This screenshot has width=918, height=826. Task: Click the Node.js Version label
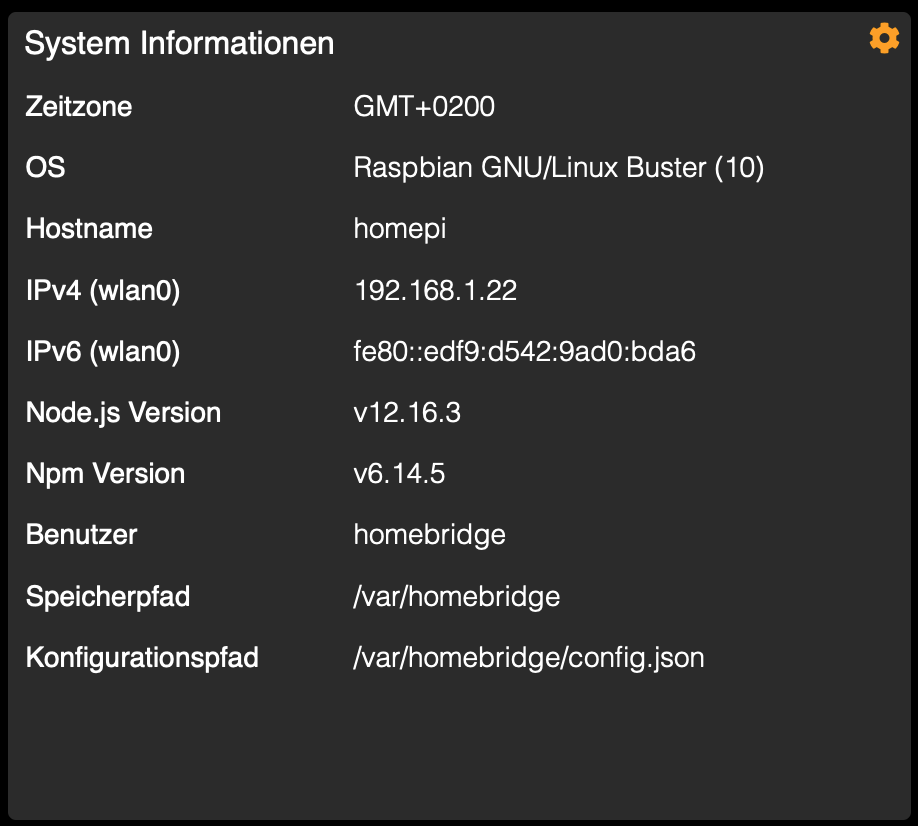point(124,413)
